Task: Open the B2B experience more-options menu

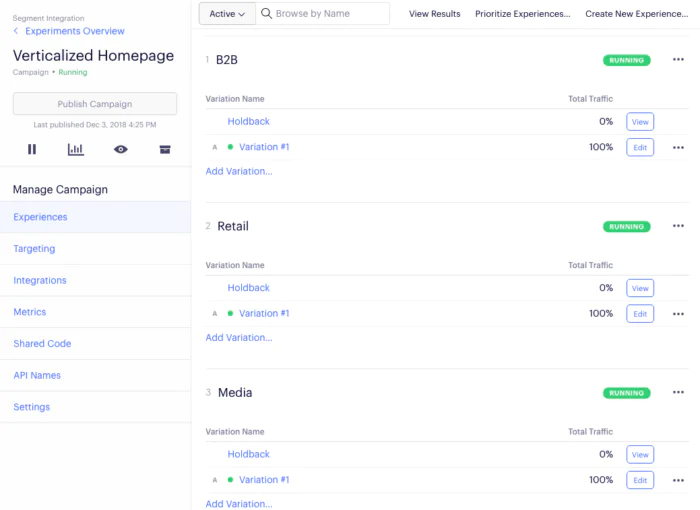Action: pyautogui.click(x=678, y=60)
